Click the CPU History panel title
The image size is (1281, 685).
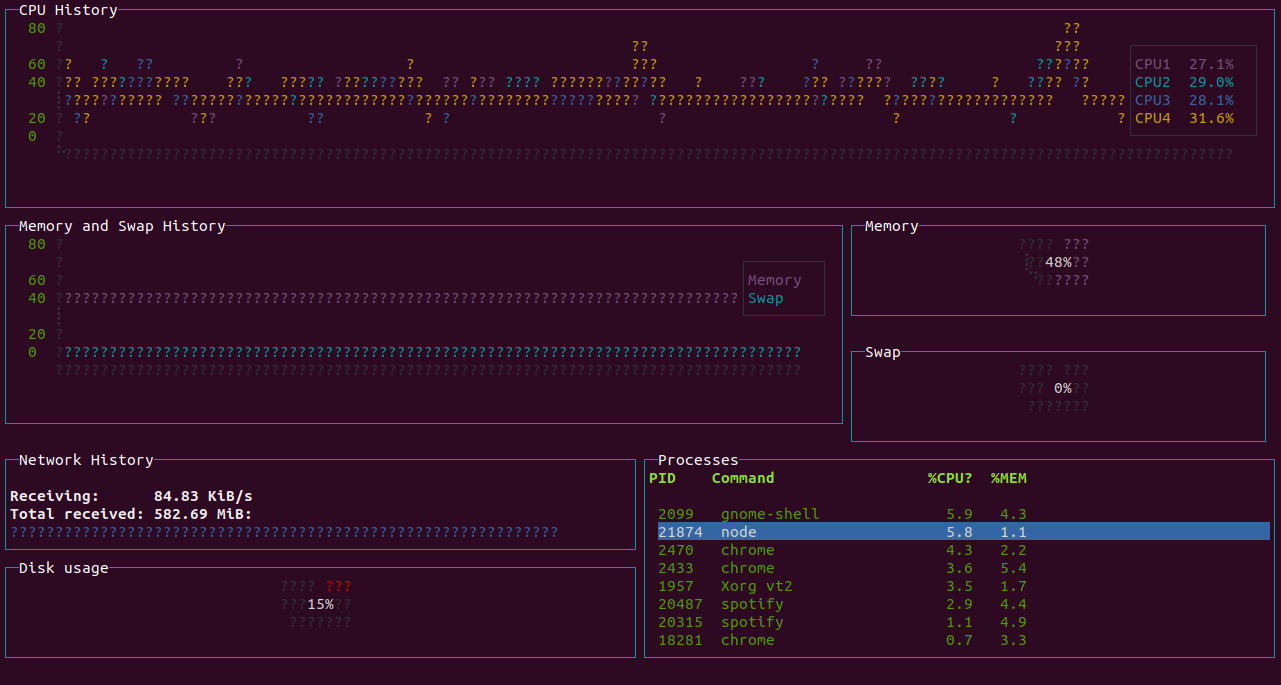[67, 9]
